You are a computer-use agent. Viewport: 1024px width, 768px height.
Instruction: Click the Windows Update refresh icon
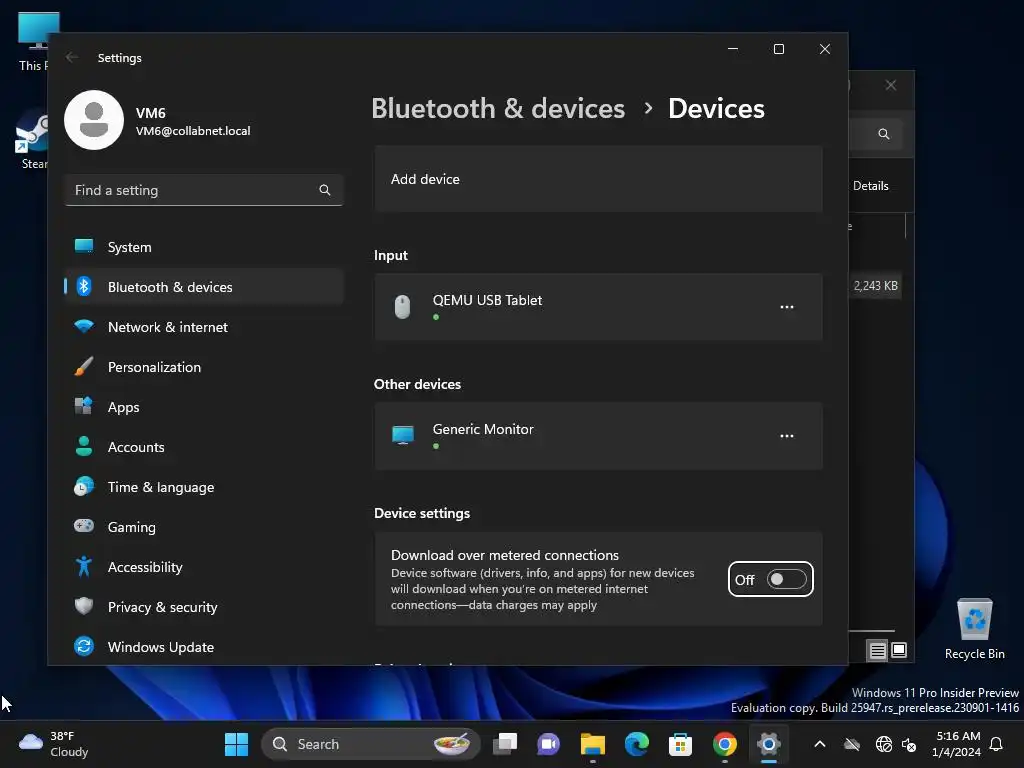pyautogui.click(x=84, y=646)
